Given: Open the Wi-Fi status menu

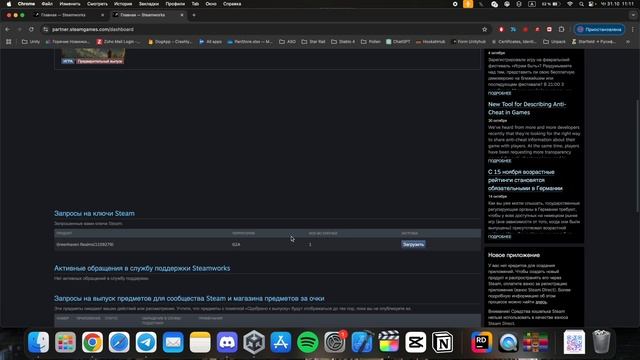Looking at the screenshot, I should click(570, 4).
